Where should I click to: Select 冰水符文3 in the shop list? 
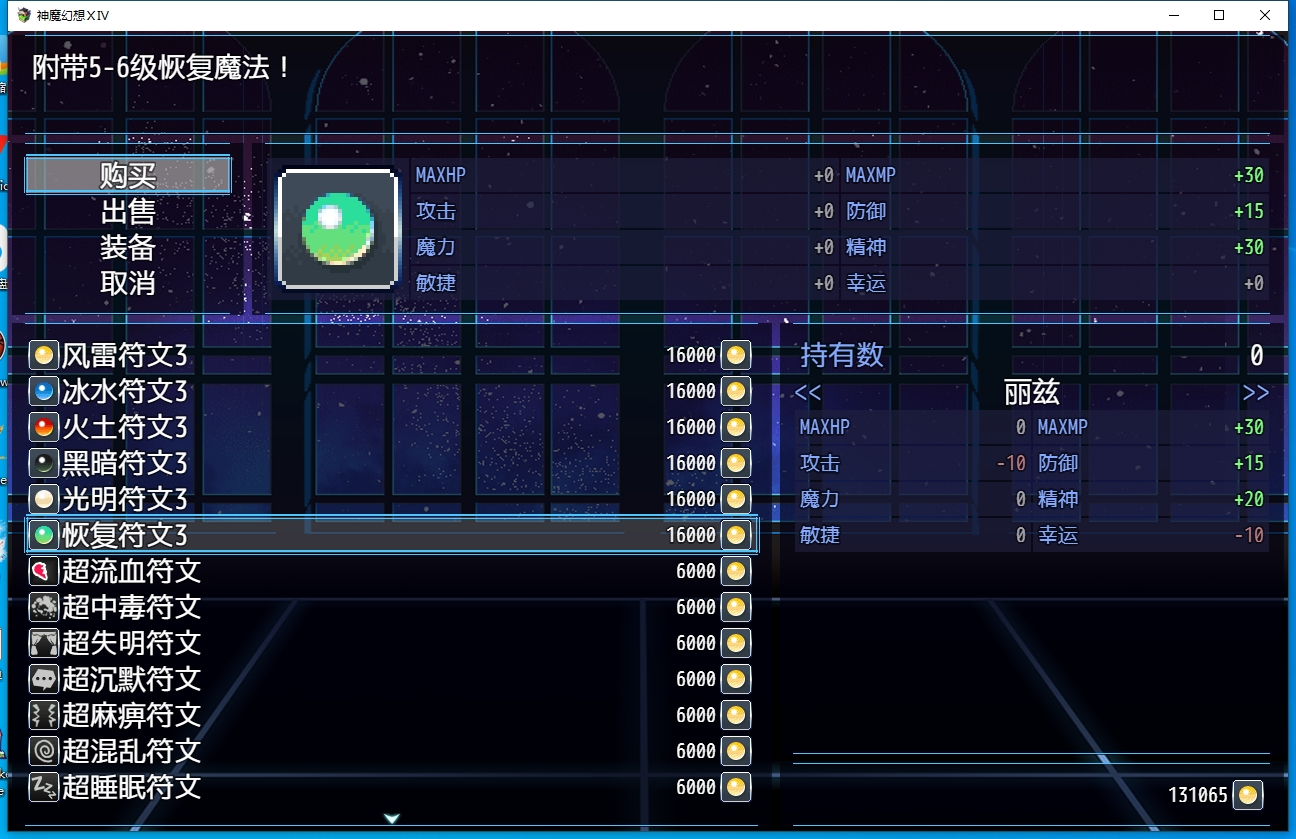point(391,391)
